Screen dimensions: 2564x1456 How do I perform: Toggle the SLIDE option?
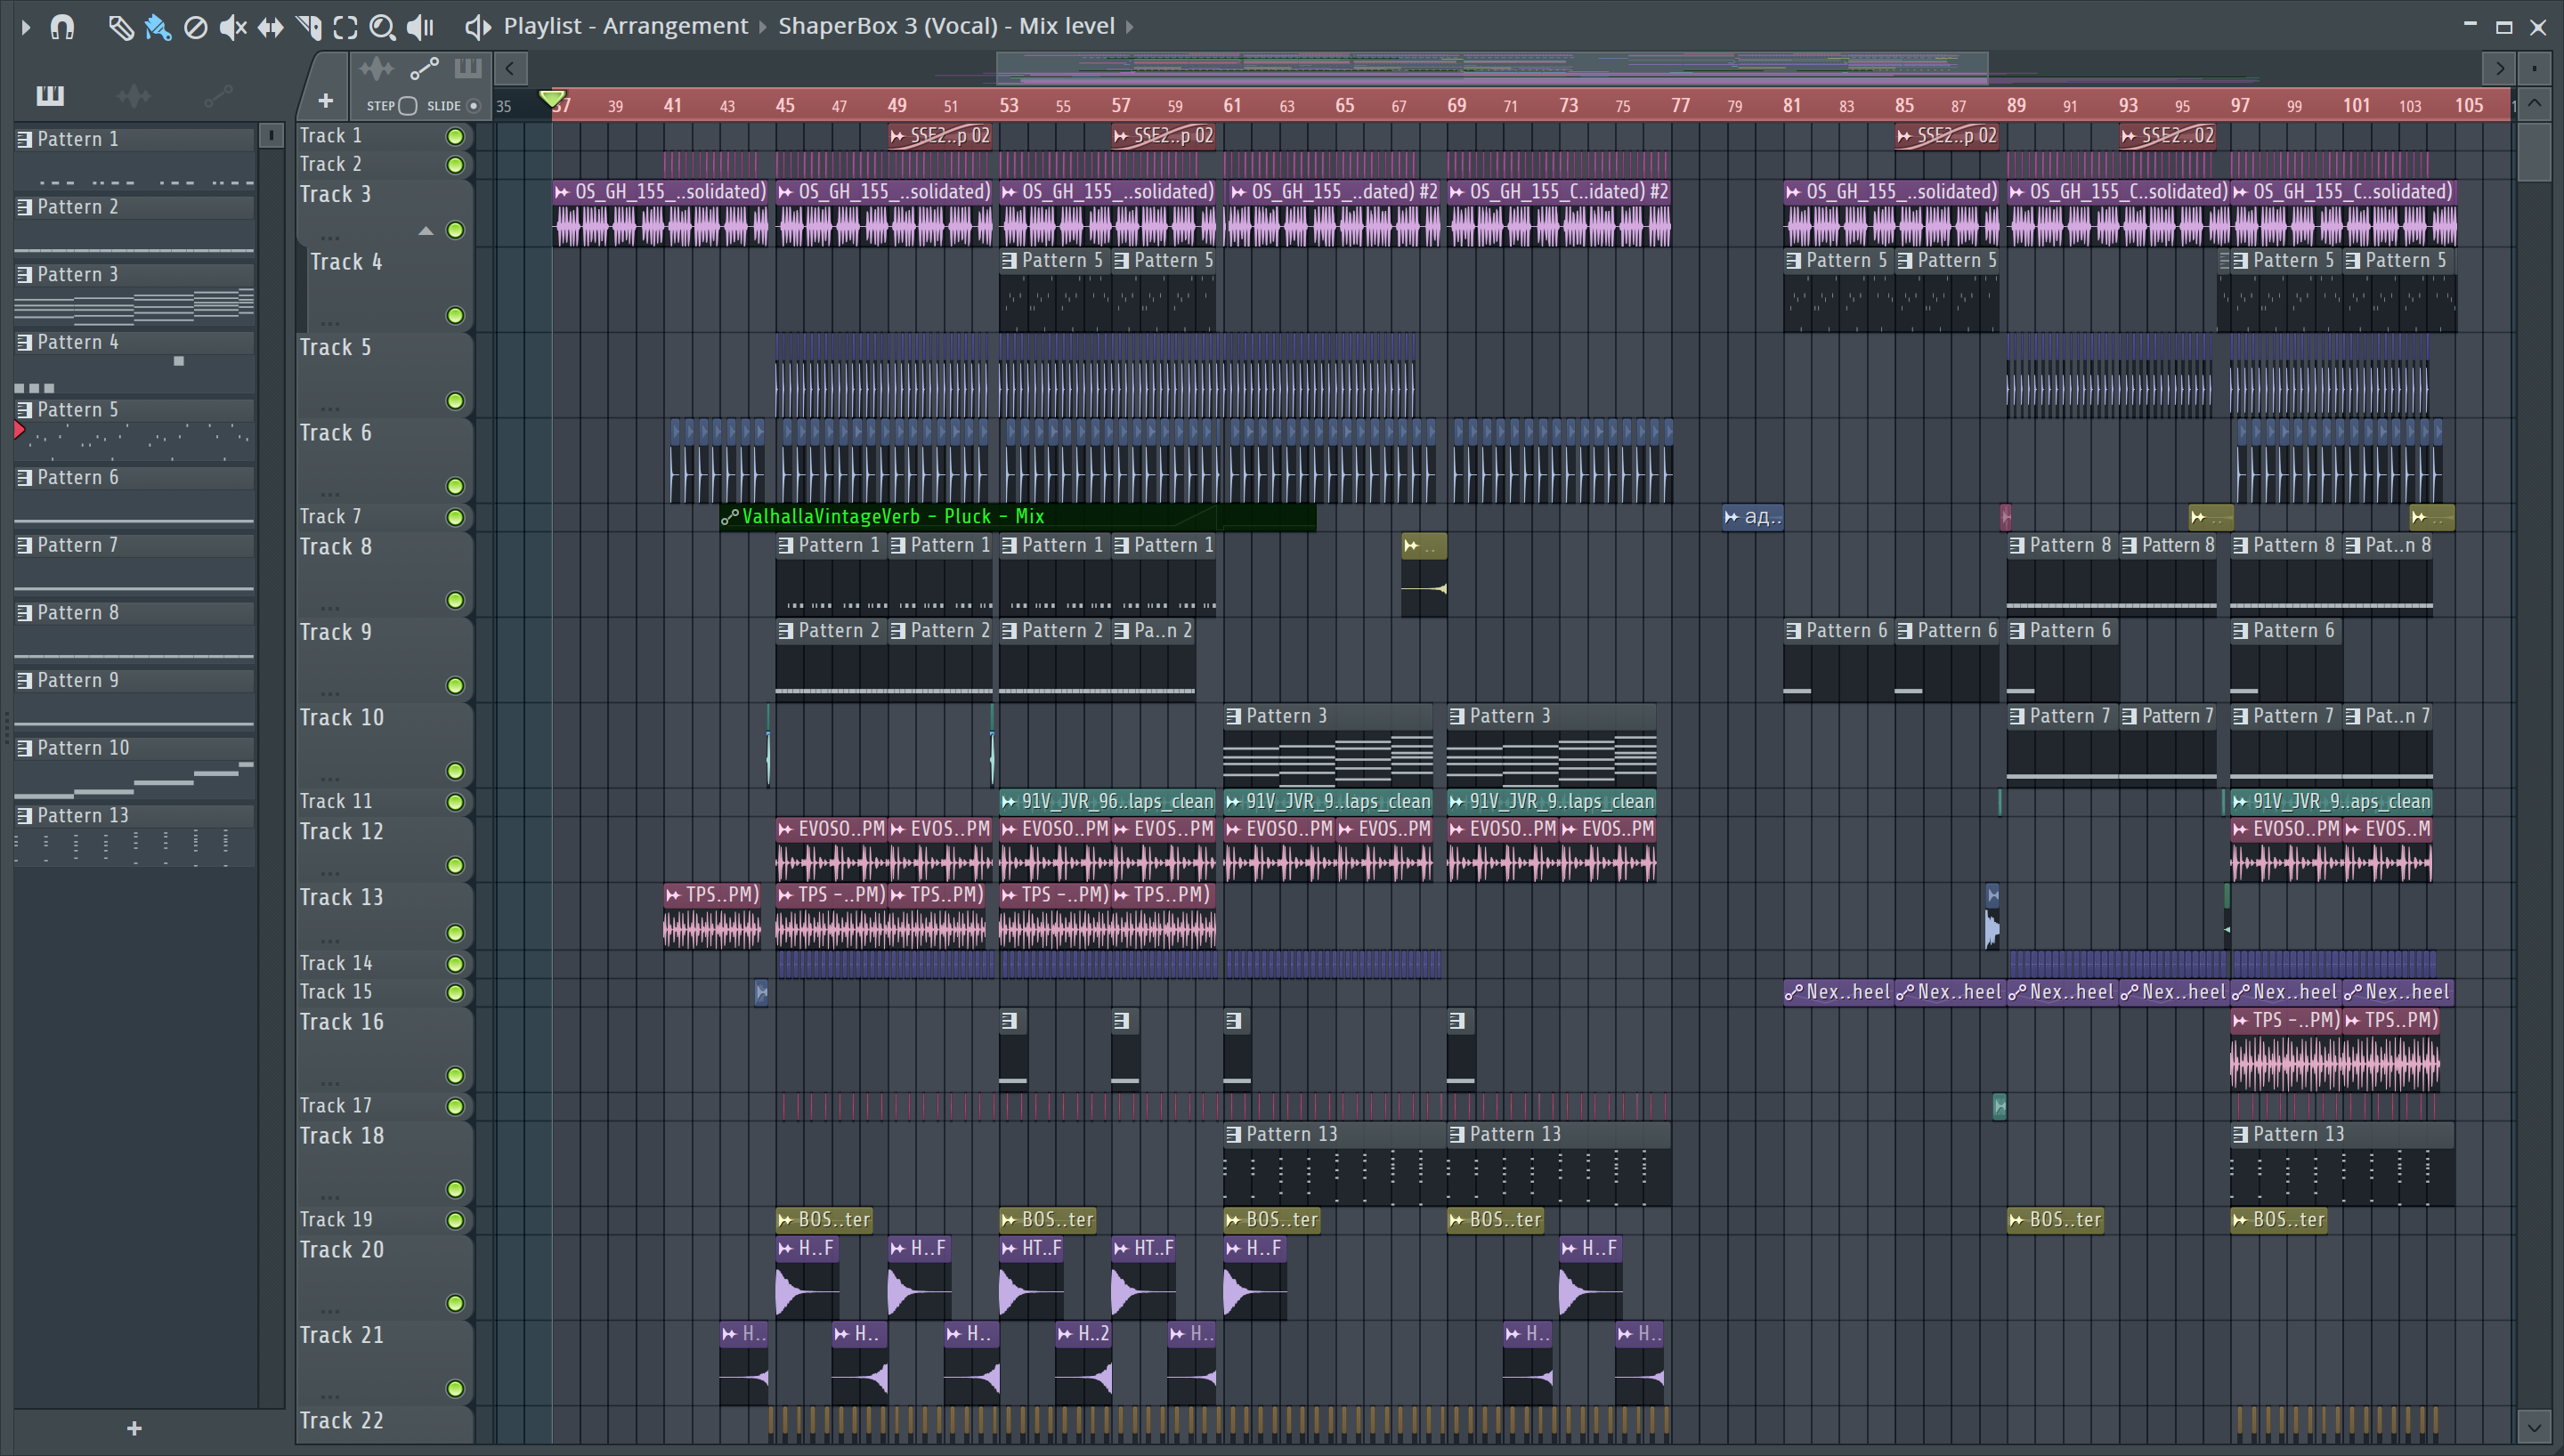click(474, 106)
